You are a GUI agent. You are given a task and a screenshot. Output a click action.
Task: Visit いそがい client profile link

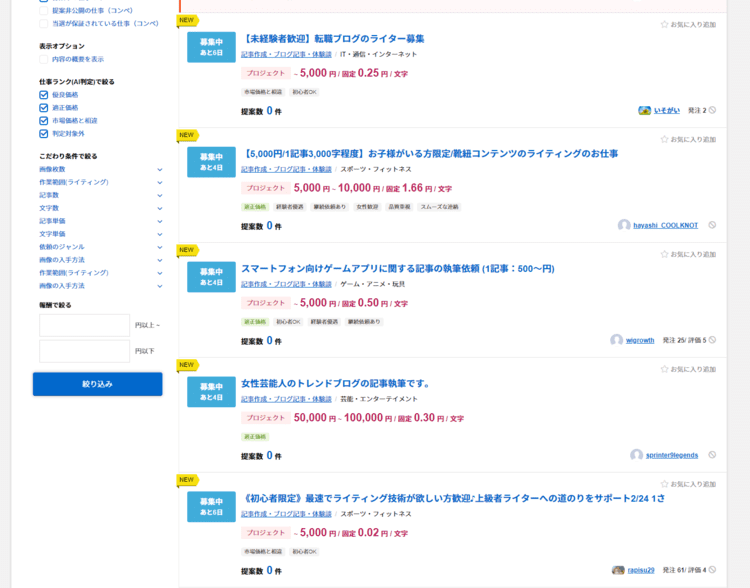point(667,111)
